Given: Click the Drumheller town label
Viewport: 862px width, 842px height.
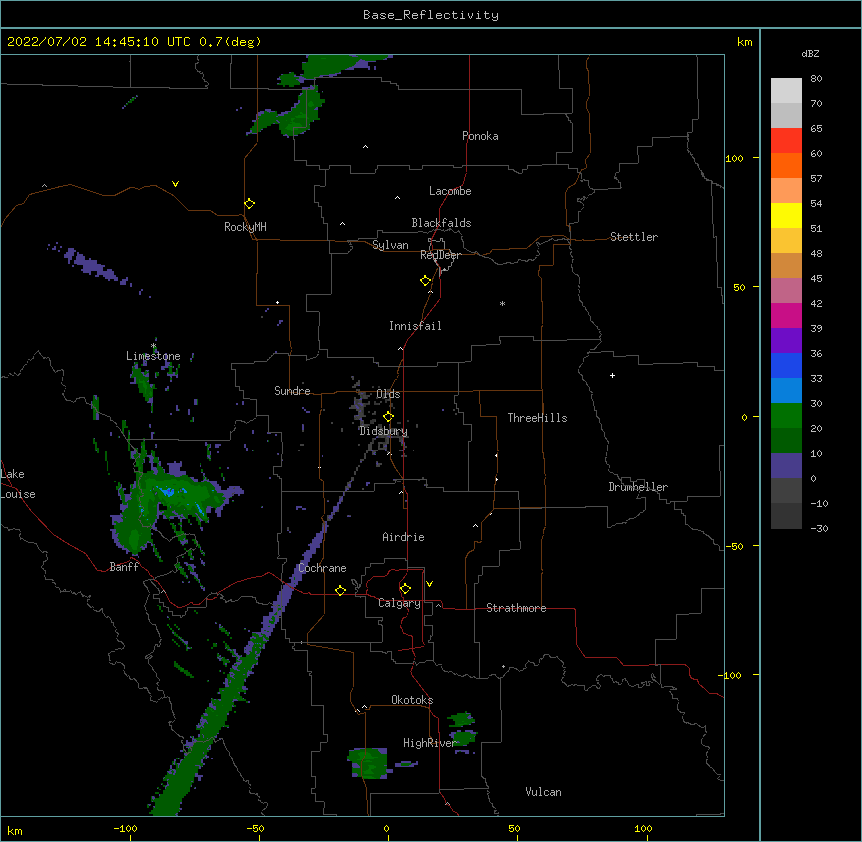Looking at the screenshot, I should [638, 487].
